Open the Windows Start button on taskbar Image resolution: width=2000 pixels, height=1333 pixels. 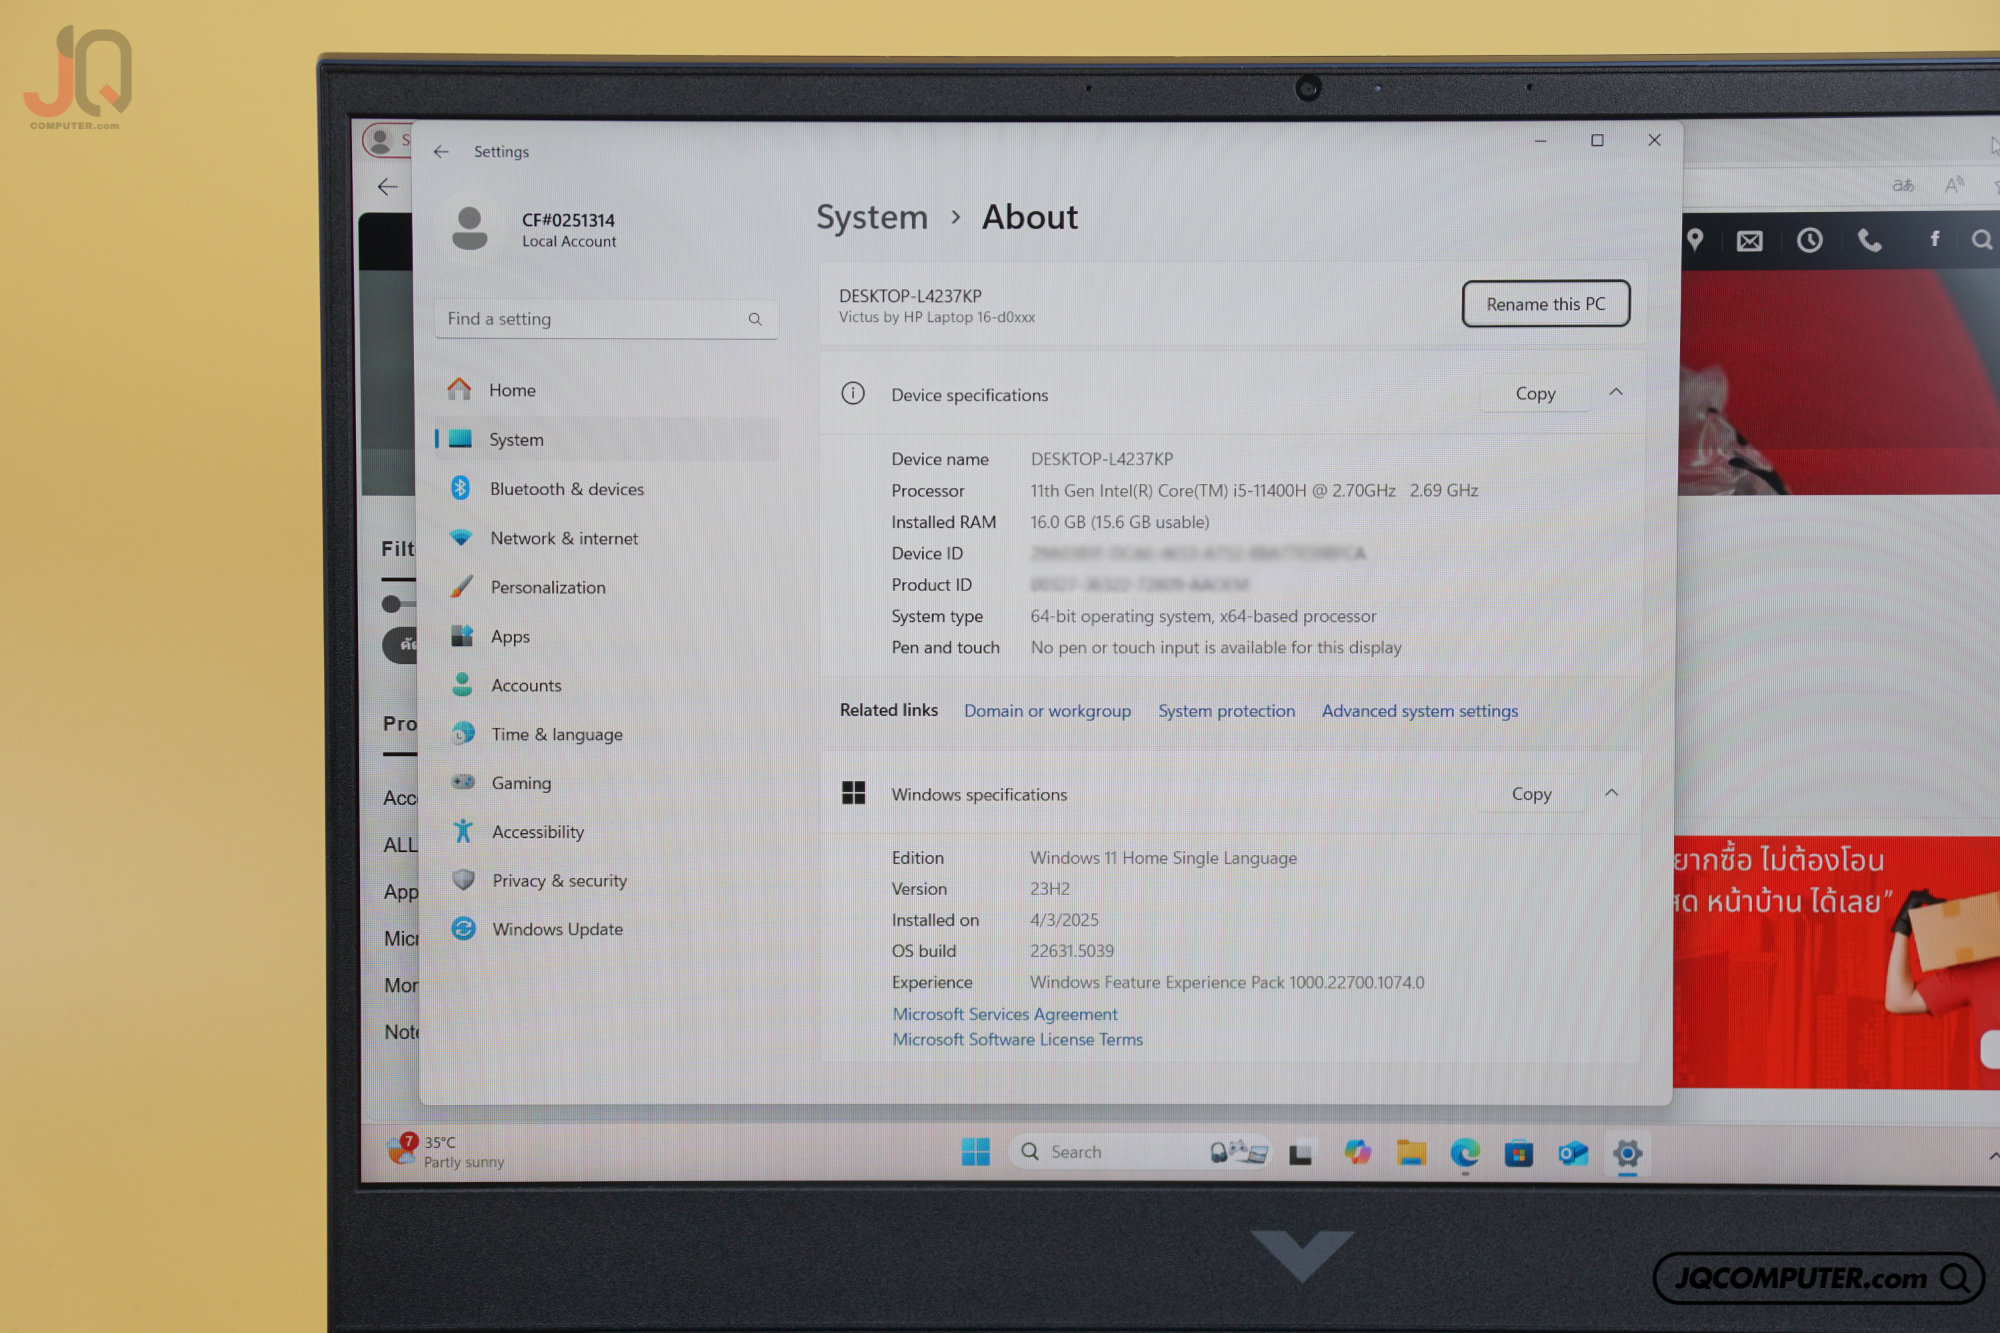[975, 1152]
